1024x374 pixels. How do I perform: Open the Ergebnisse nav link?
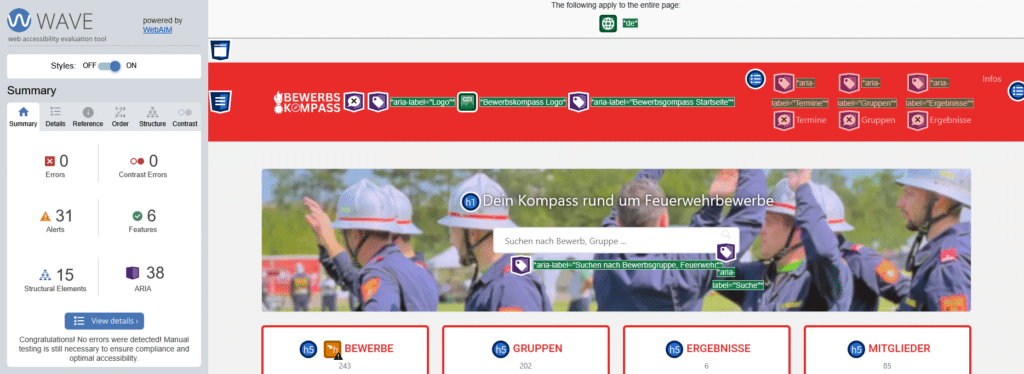click(x=950, y=120)
